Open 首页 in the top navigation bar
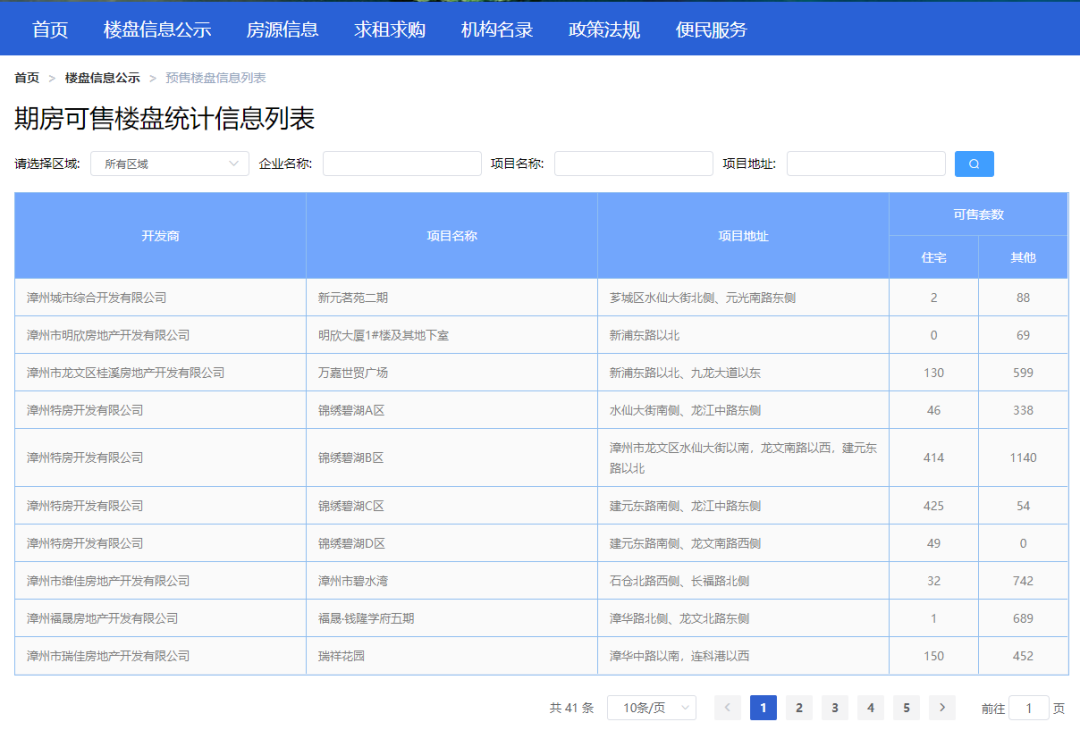1080x747 pixels. click(x=50, y=30)
